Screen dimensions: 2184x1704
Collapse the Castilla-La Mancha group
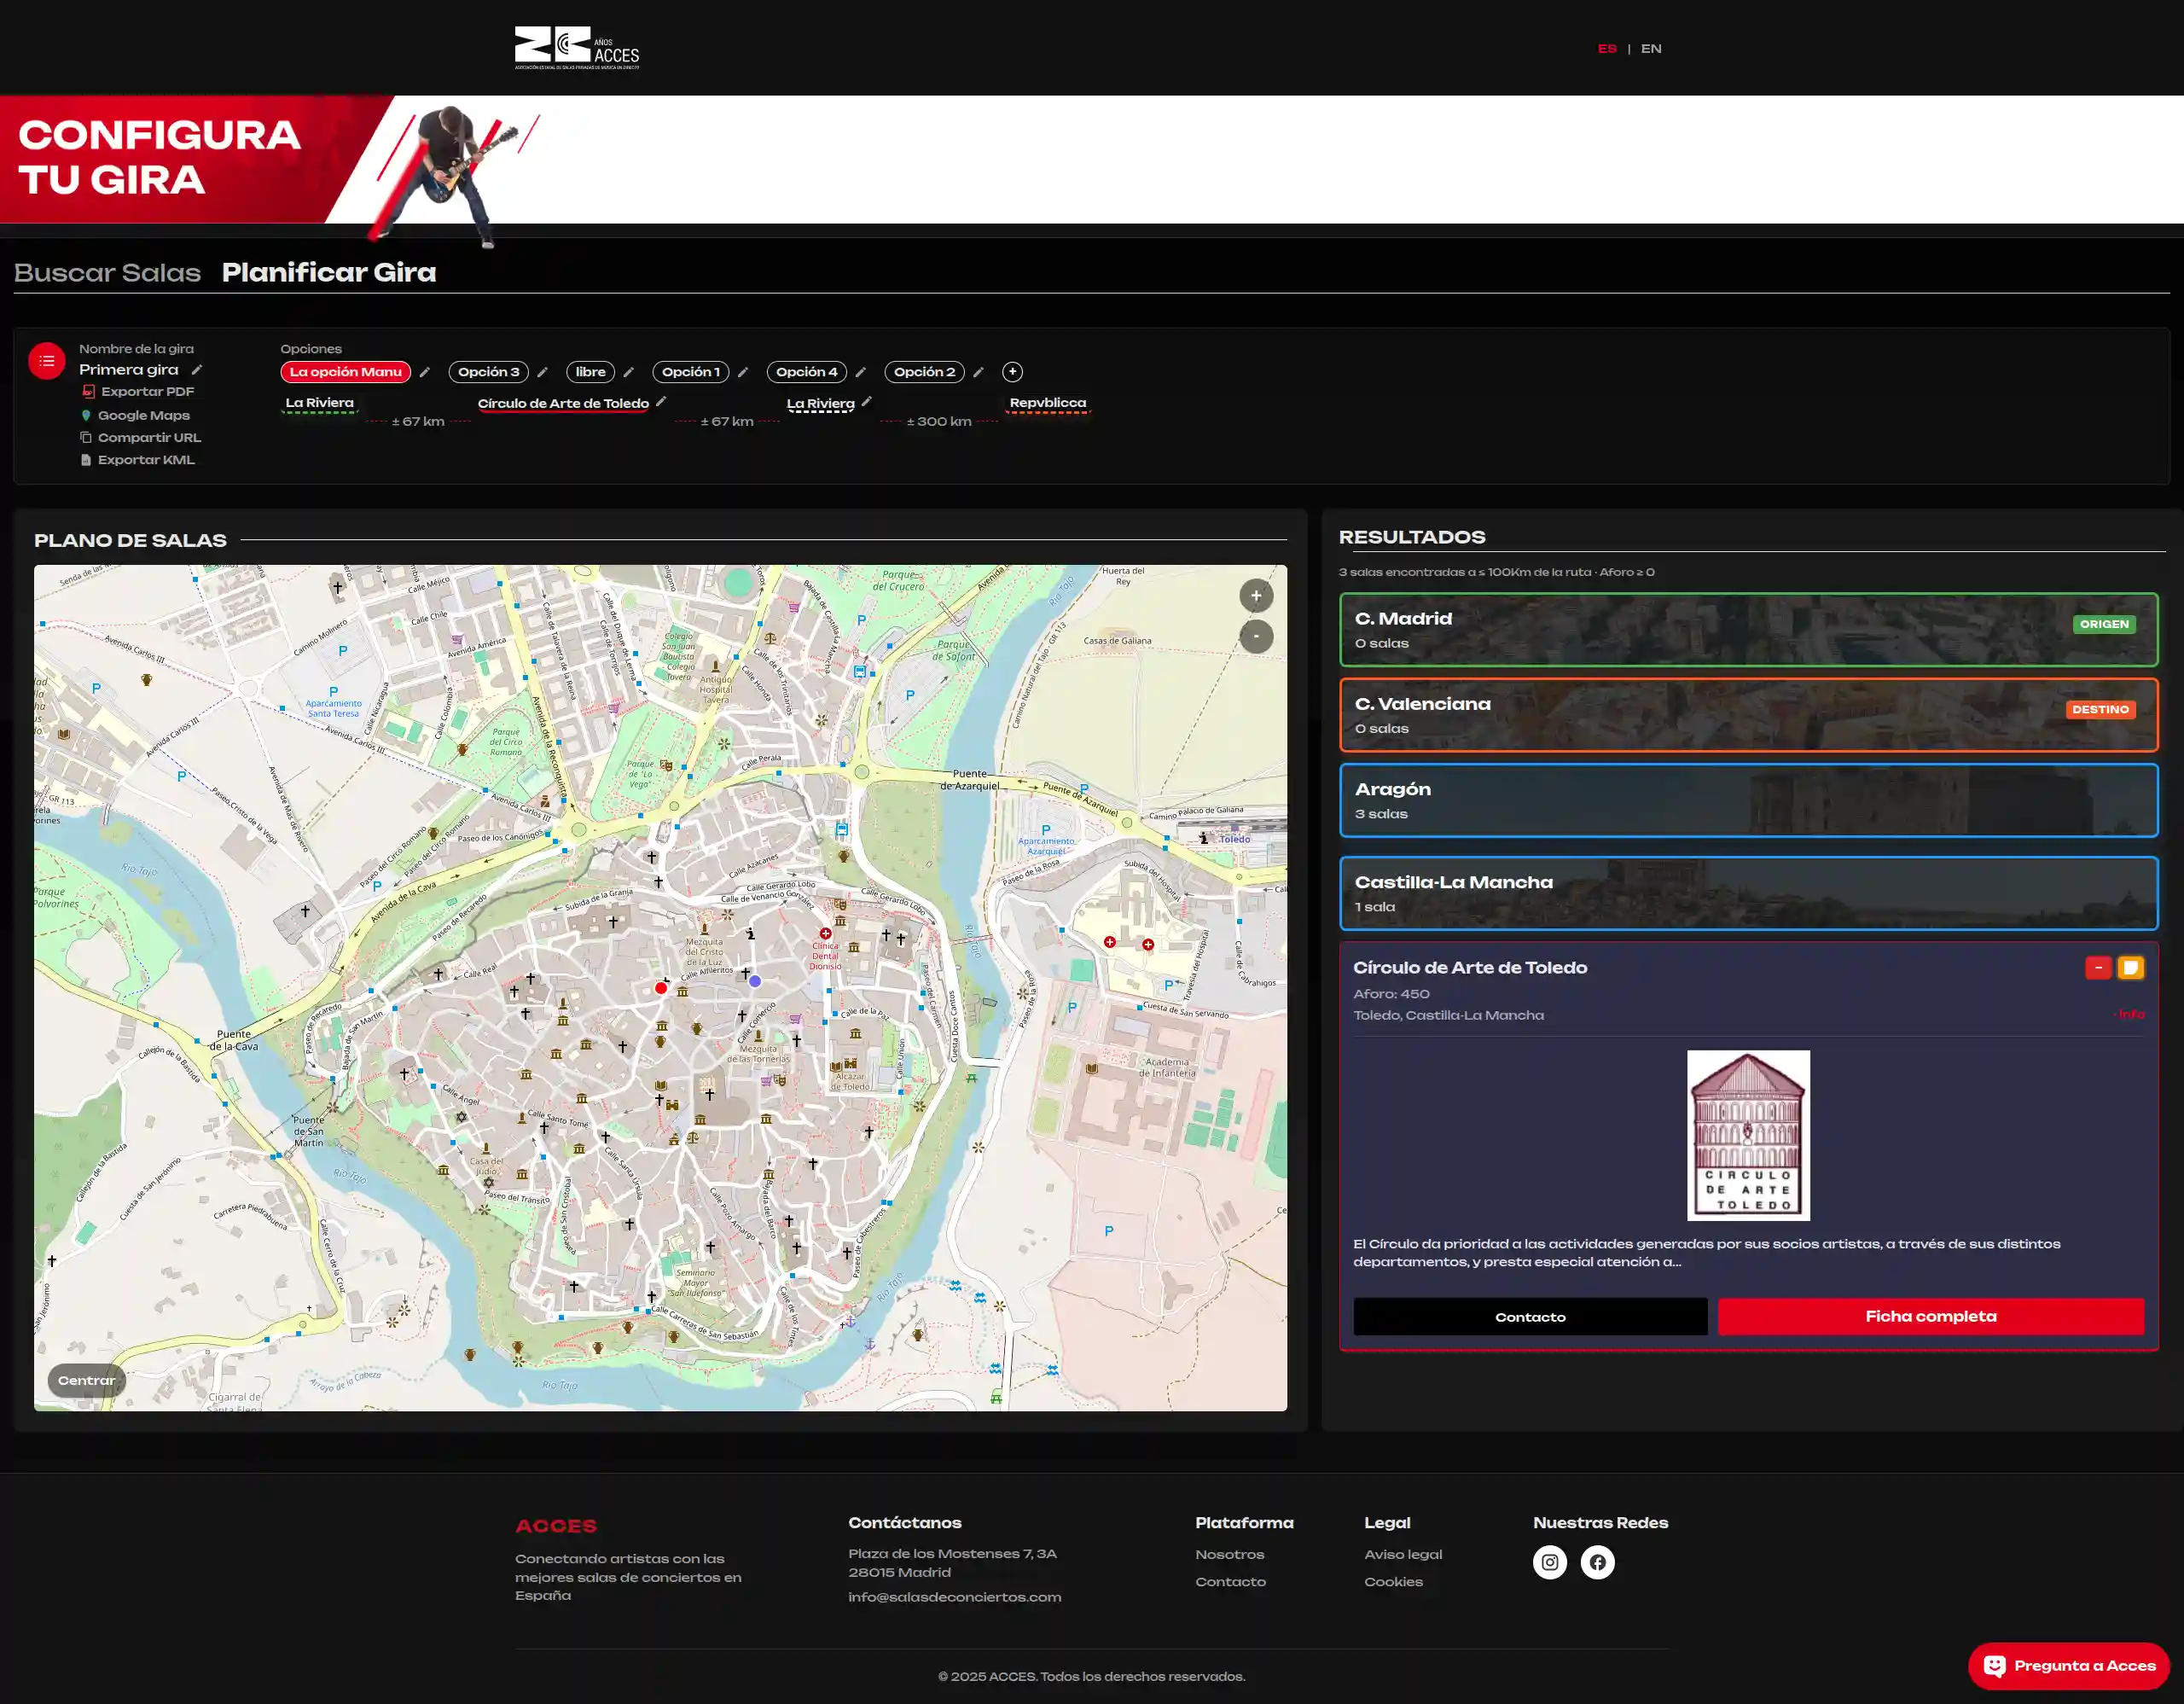click(x=1747, y=893)
